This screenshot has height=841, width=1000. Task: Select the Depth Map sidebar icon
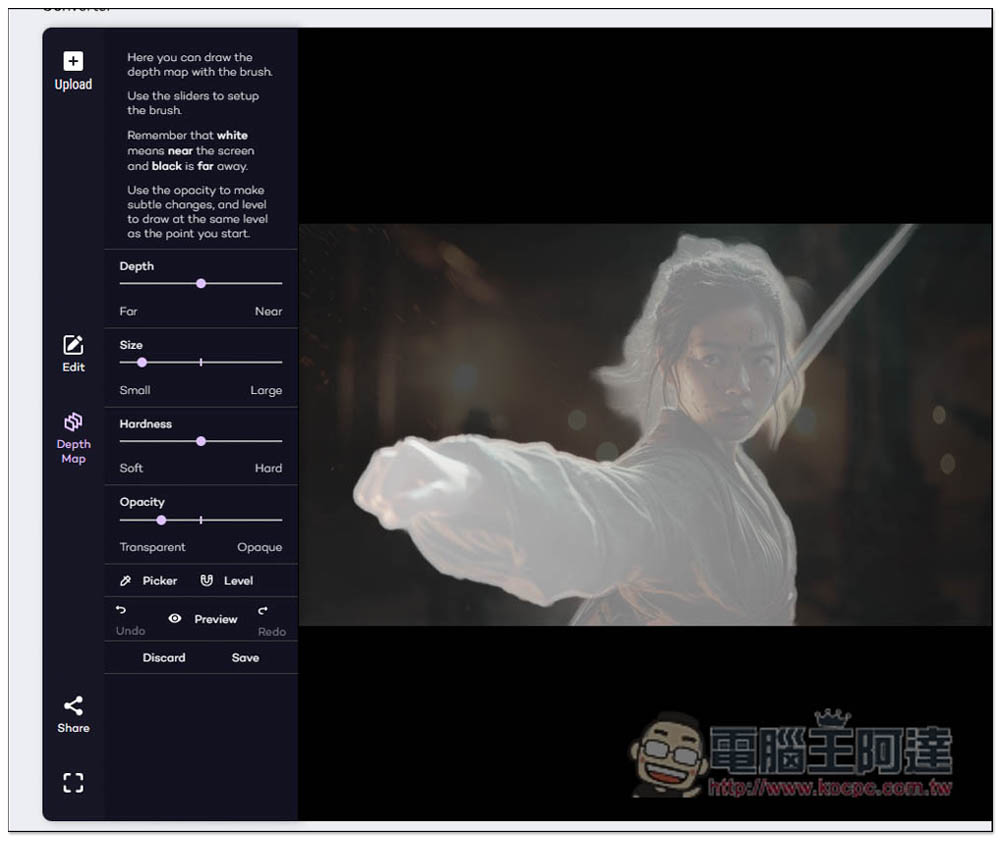[x=73, y=422]
